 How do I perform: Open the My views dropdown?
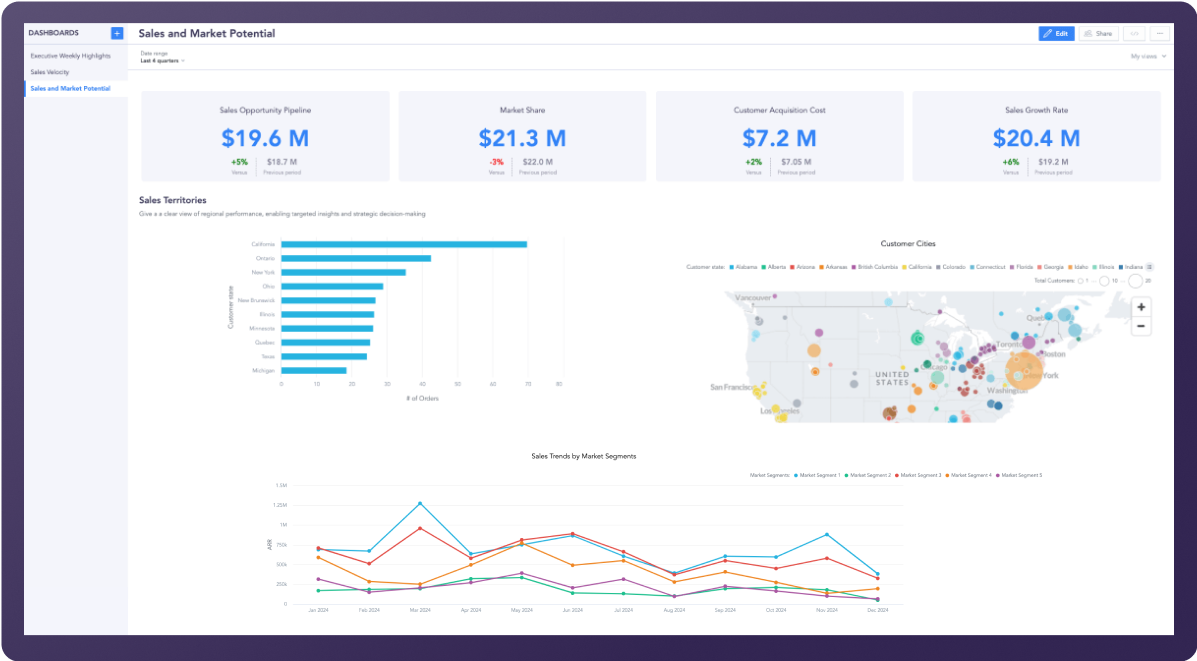click(x=1148, y=57)
